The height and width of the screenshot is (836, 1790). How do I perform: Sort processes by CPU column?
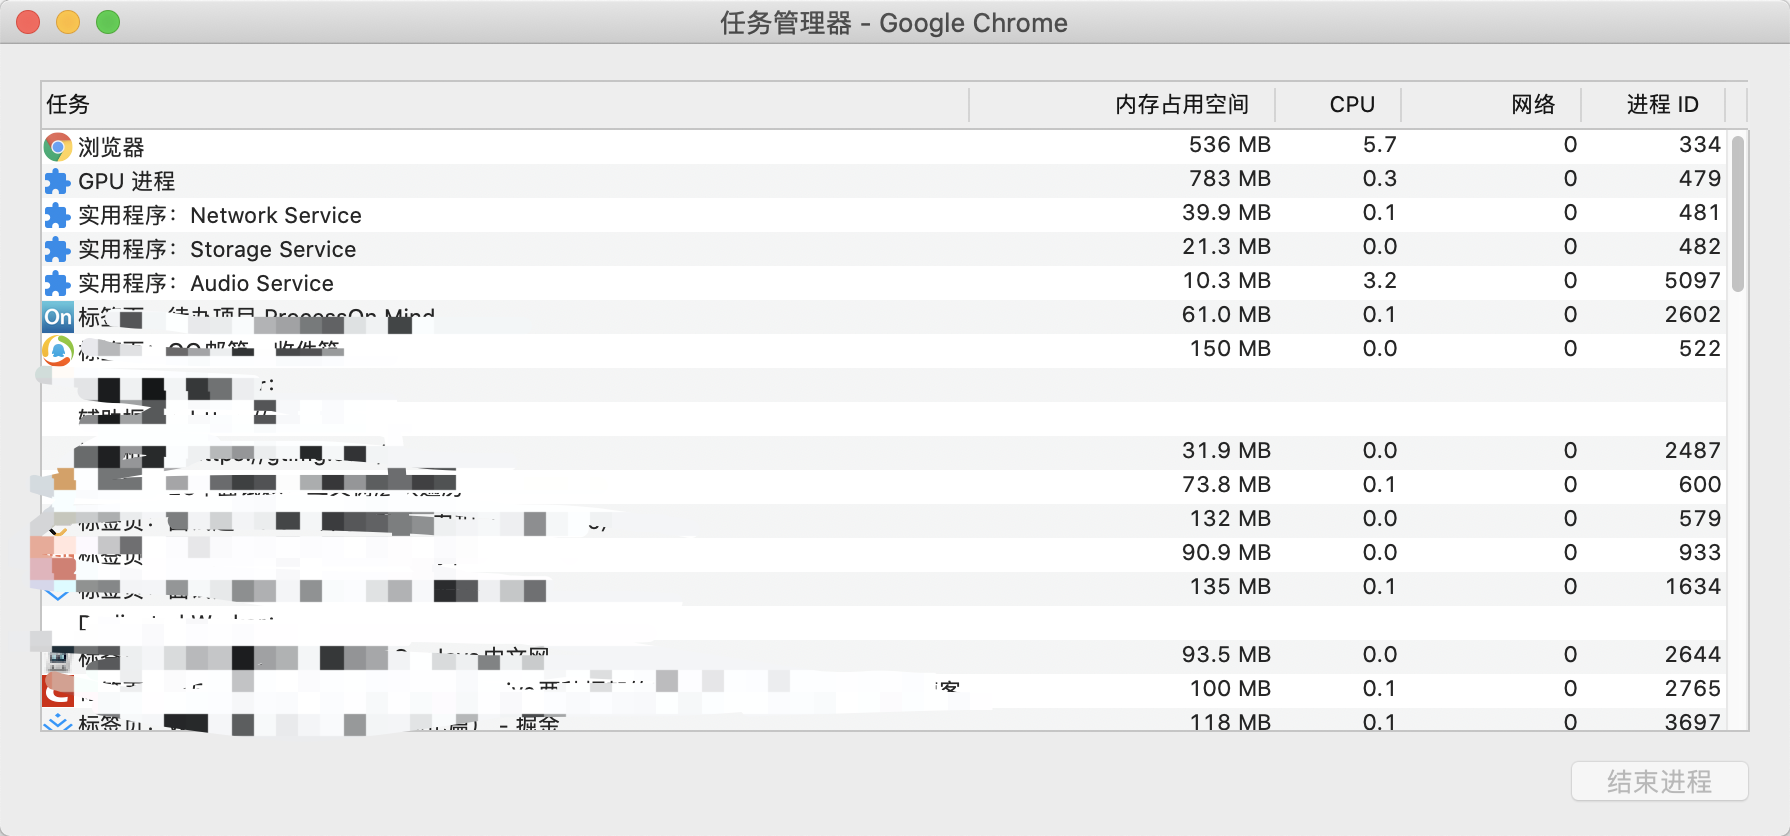pos(1351,105)
